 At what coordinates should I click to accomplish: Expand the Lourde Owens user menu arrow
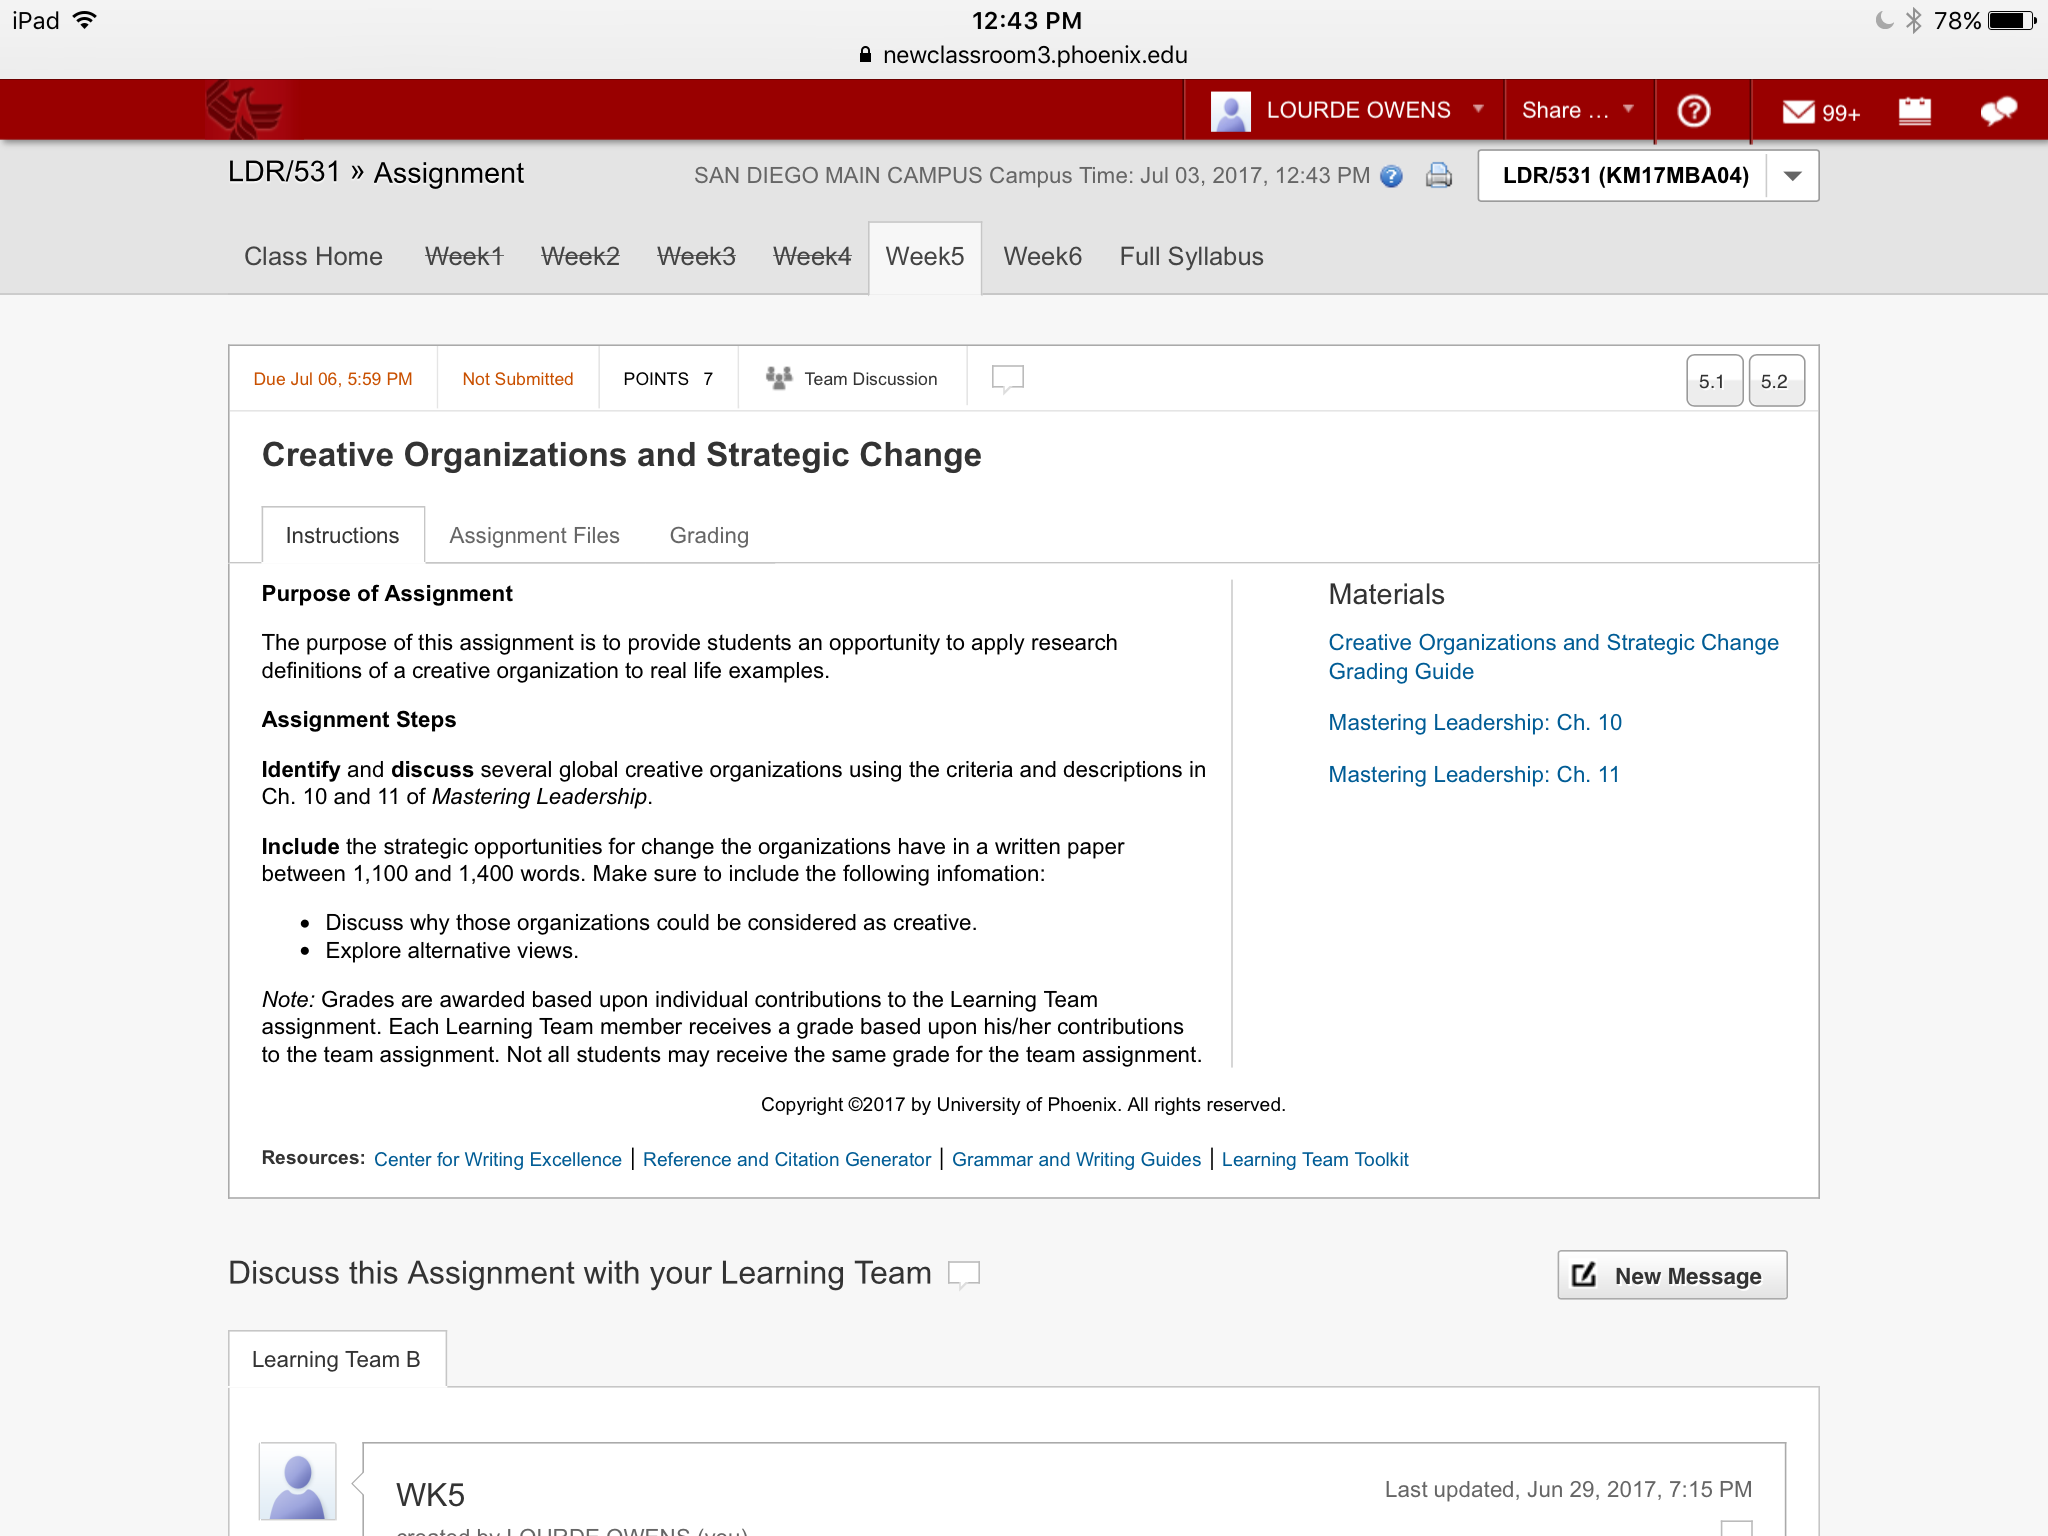point(1478,109)
